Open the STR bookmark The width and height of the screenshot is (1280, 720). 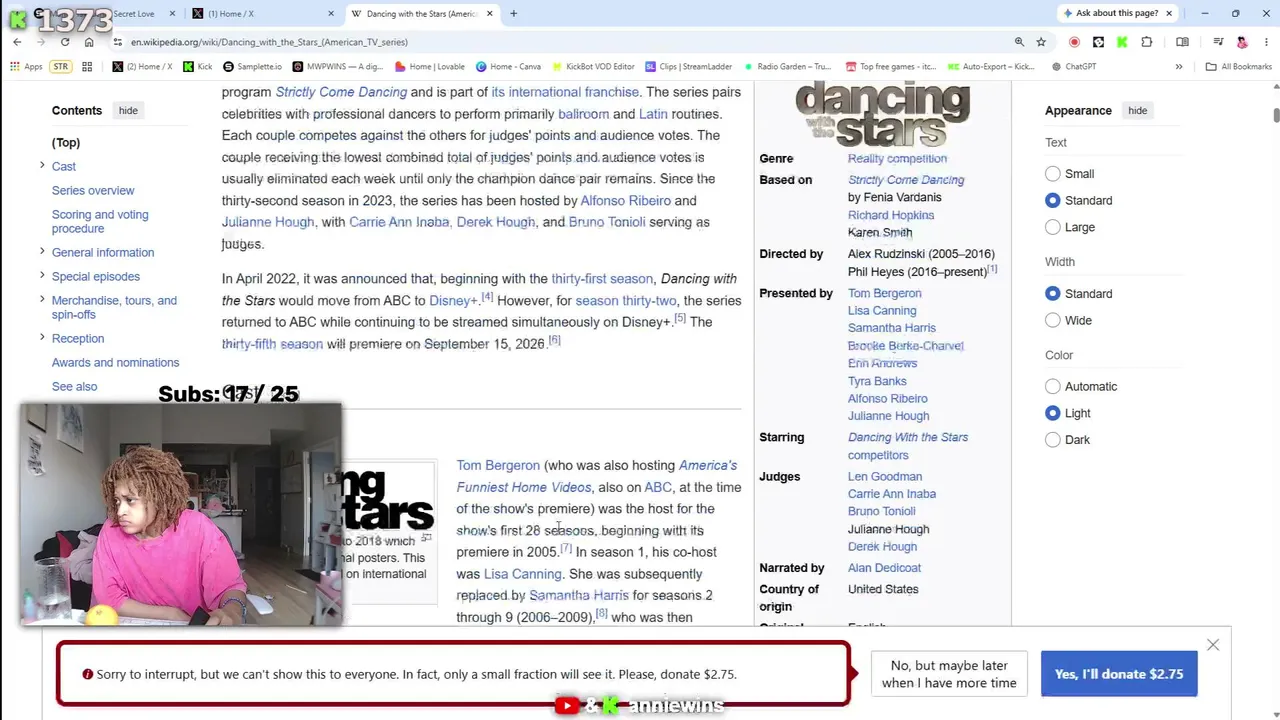(x=61, y=67)
